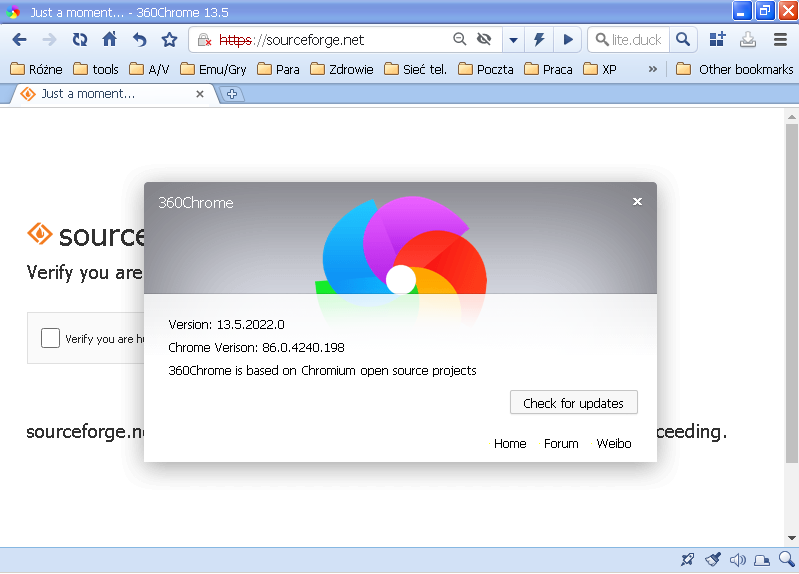Click the go/play arrow icon

[x=568, y=40]
